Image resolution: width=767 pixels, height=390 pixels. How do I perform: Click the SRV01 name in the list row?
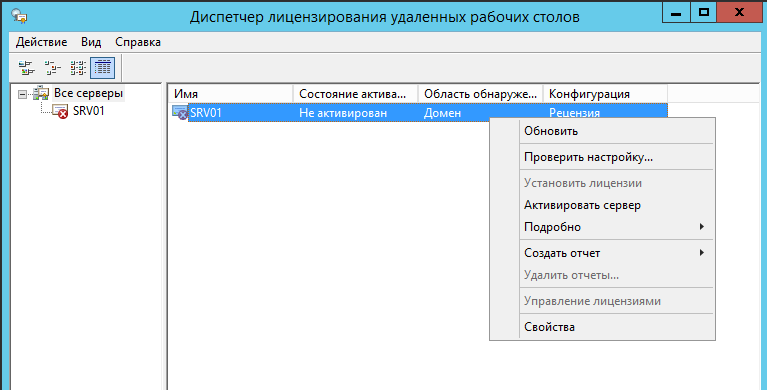click(x=206, y=113)
